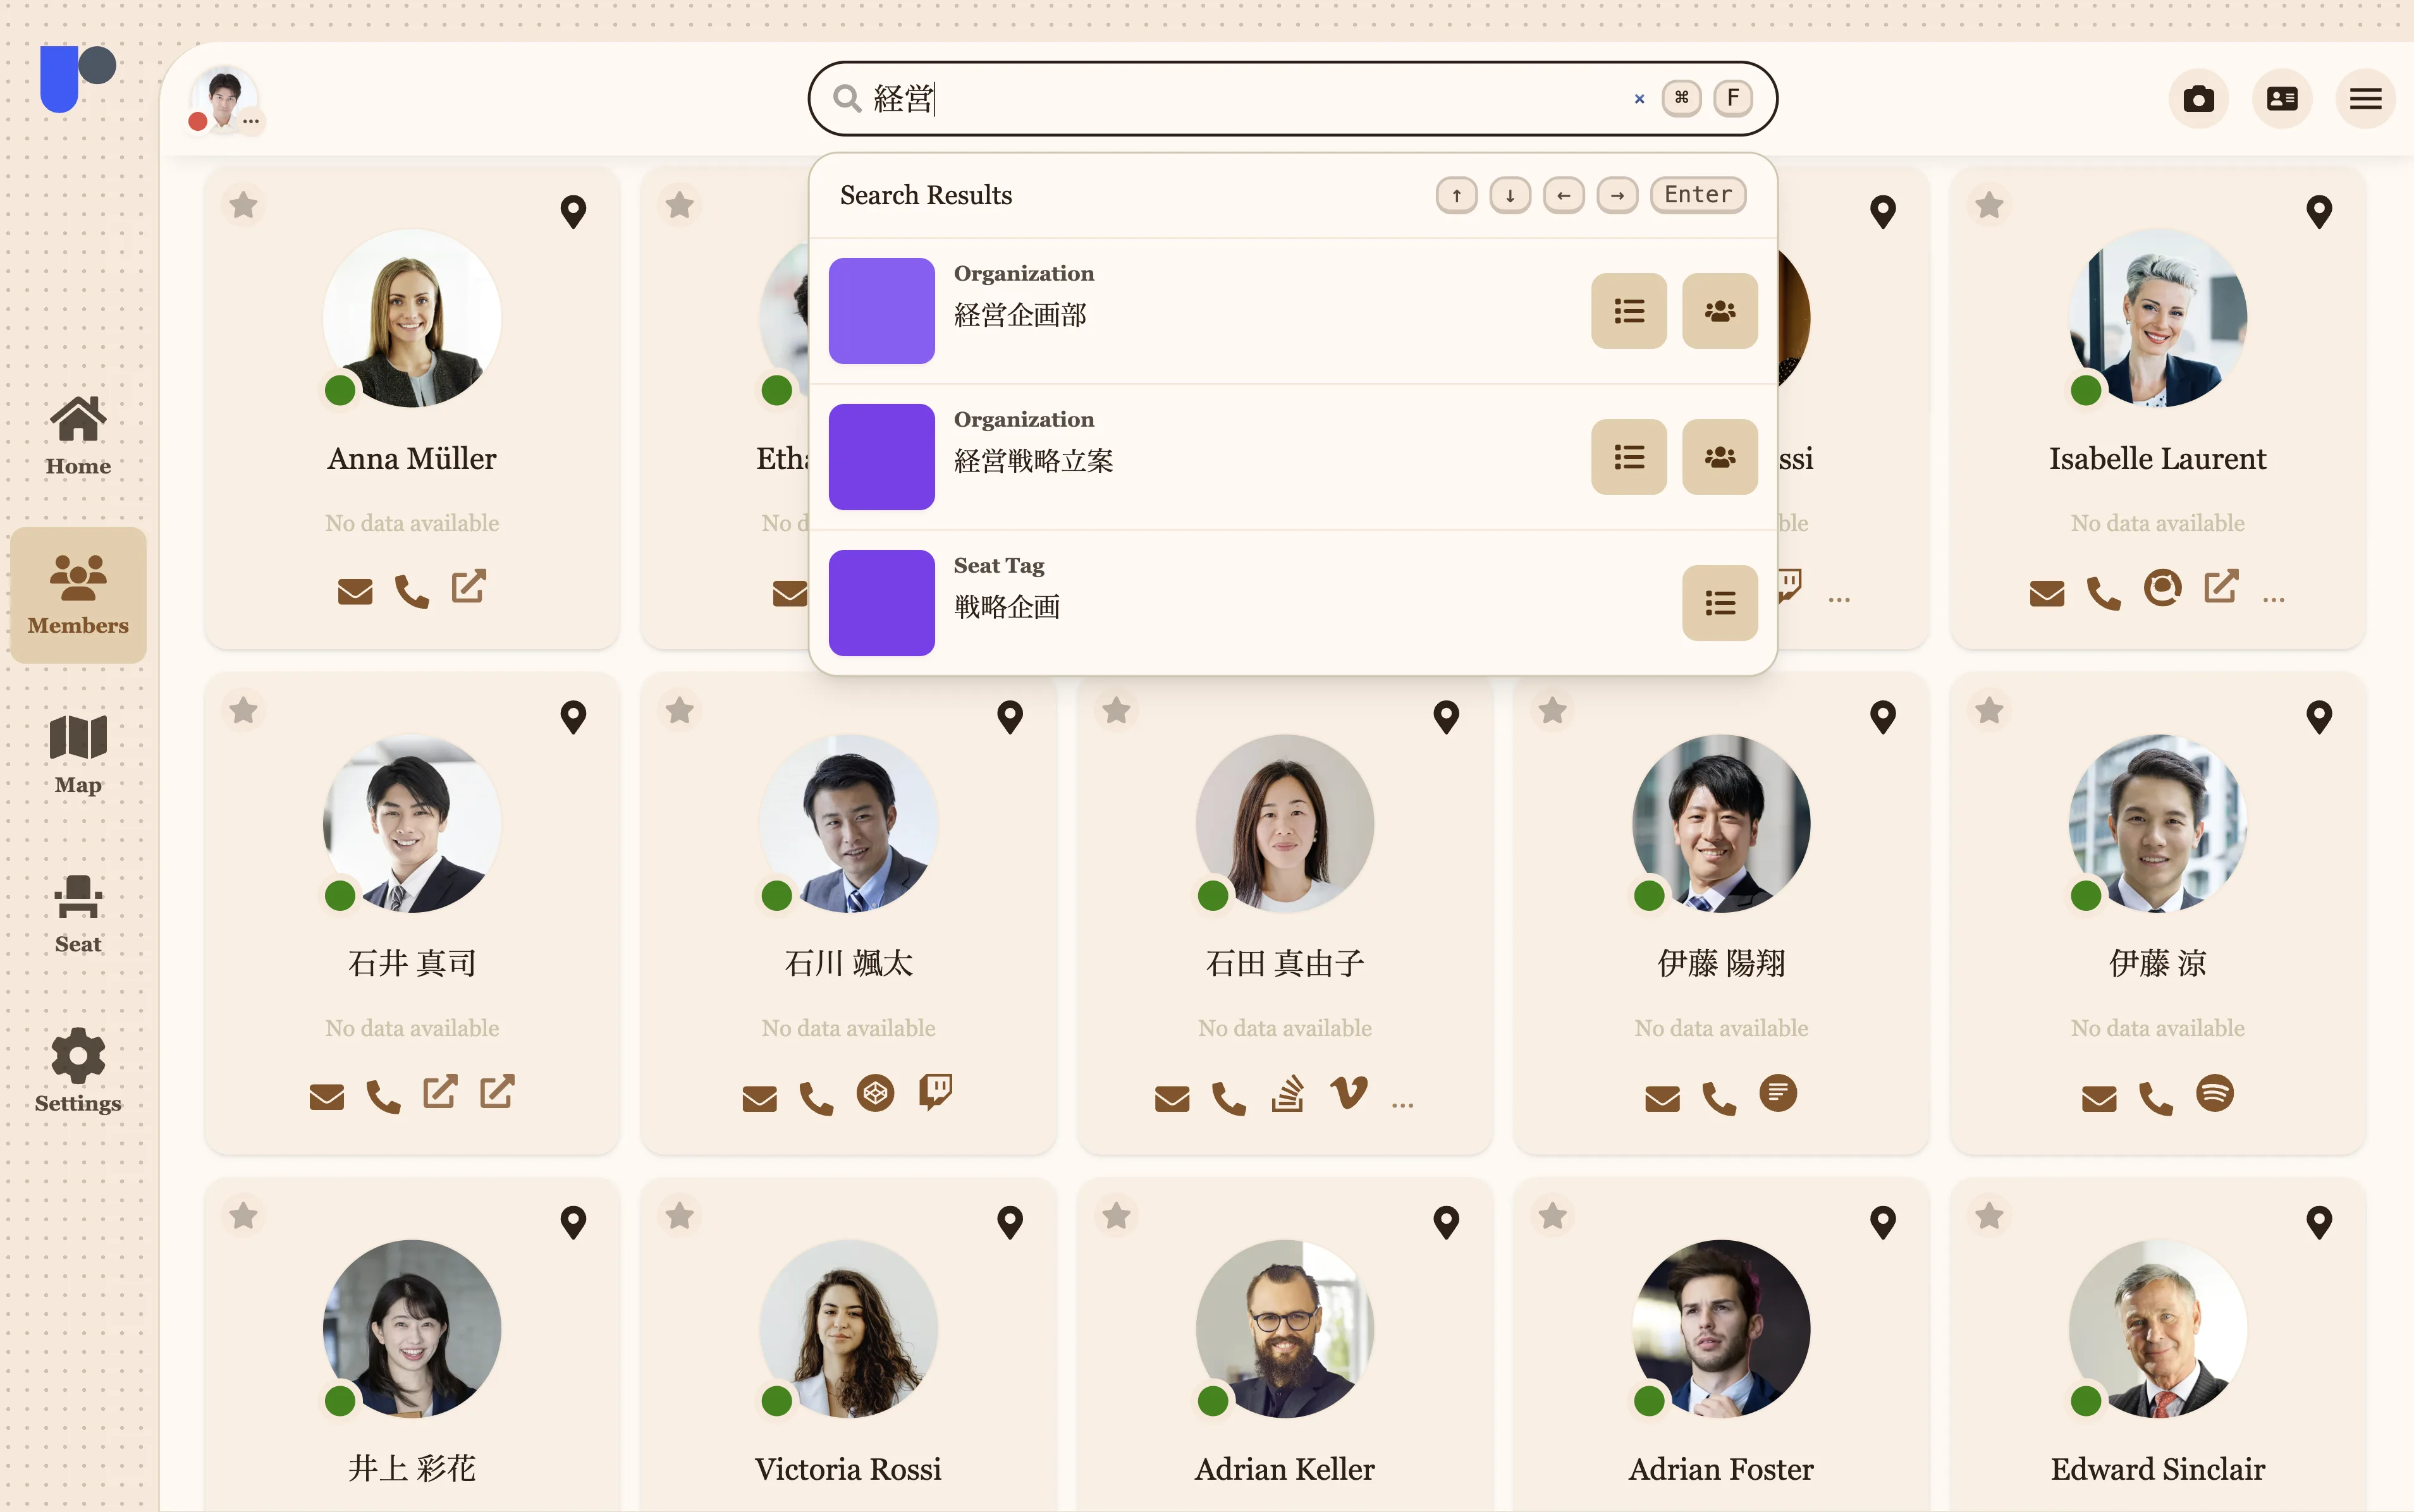Show list view for 経営戦略立案 organization
Viewport: 2414px width, 1512px height.
pos(1629,457)
